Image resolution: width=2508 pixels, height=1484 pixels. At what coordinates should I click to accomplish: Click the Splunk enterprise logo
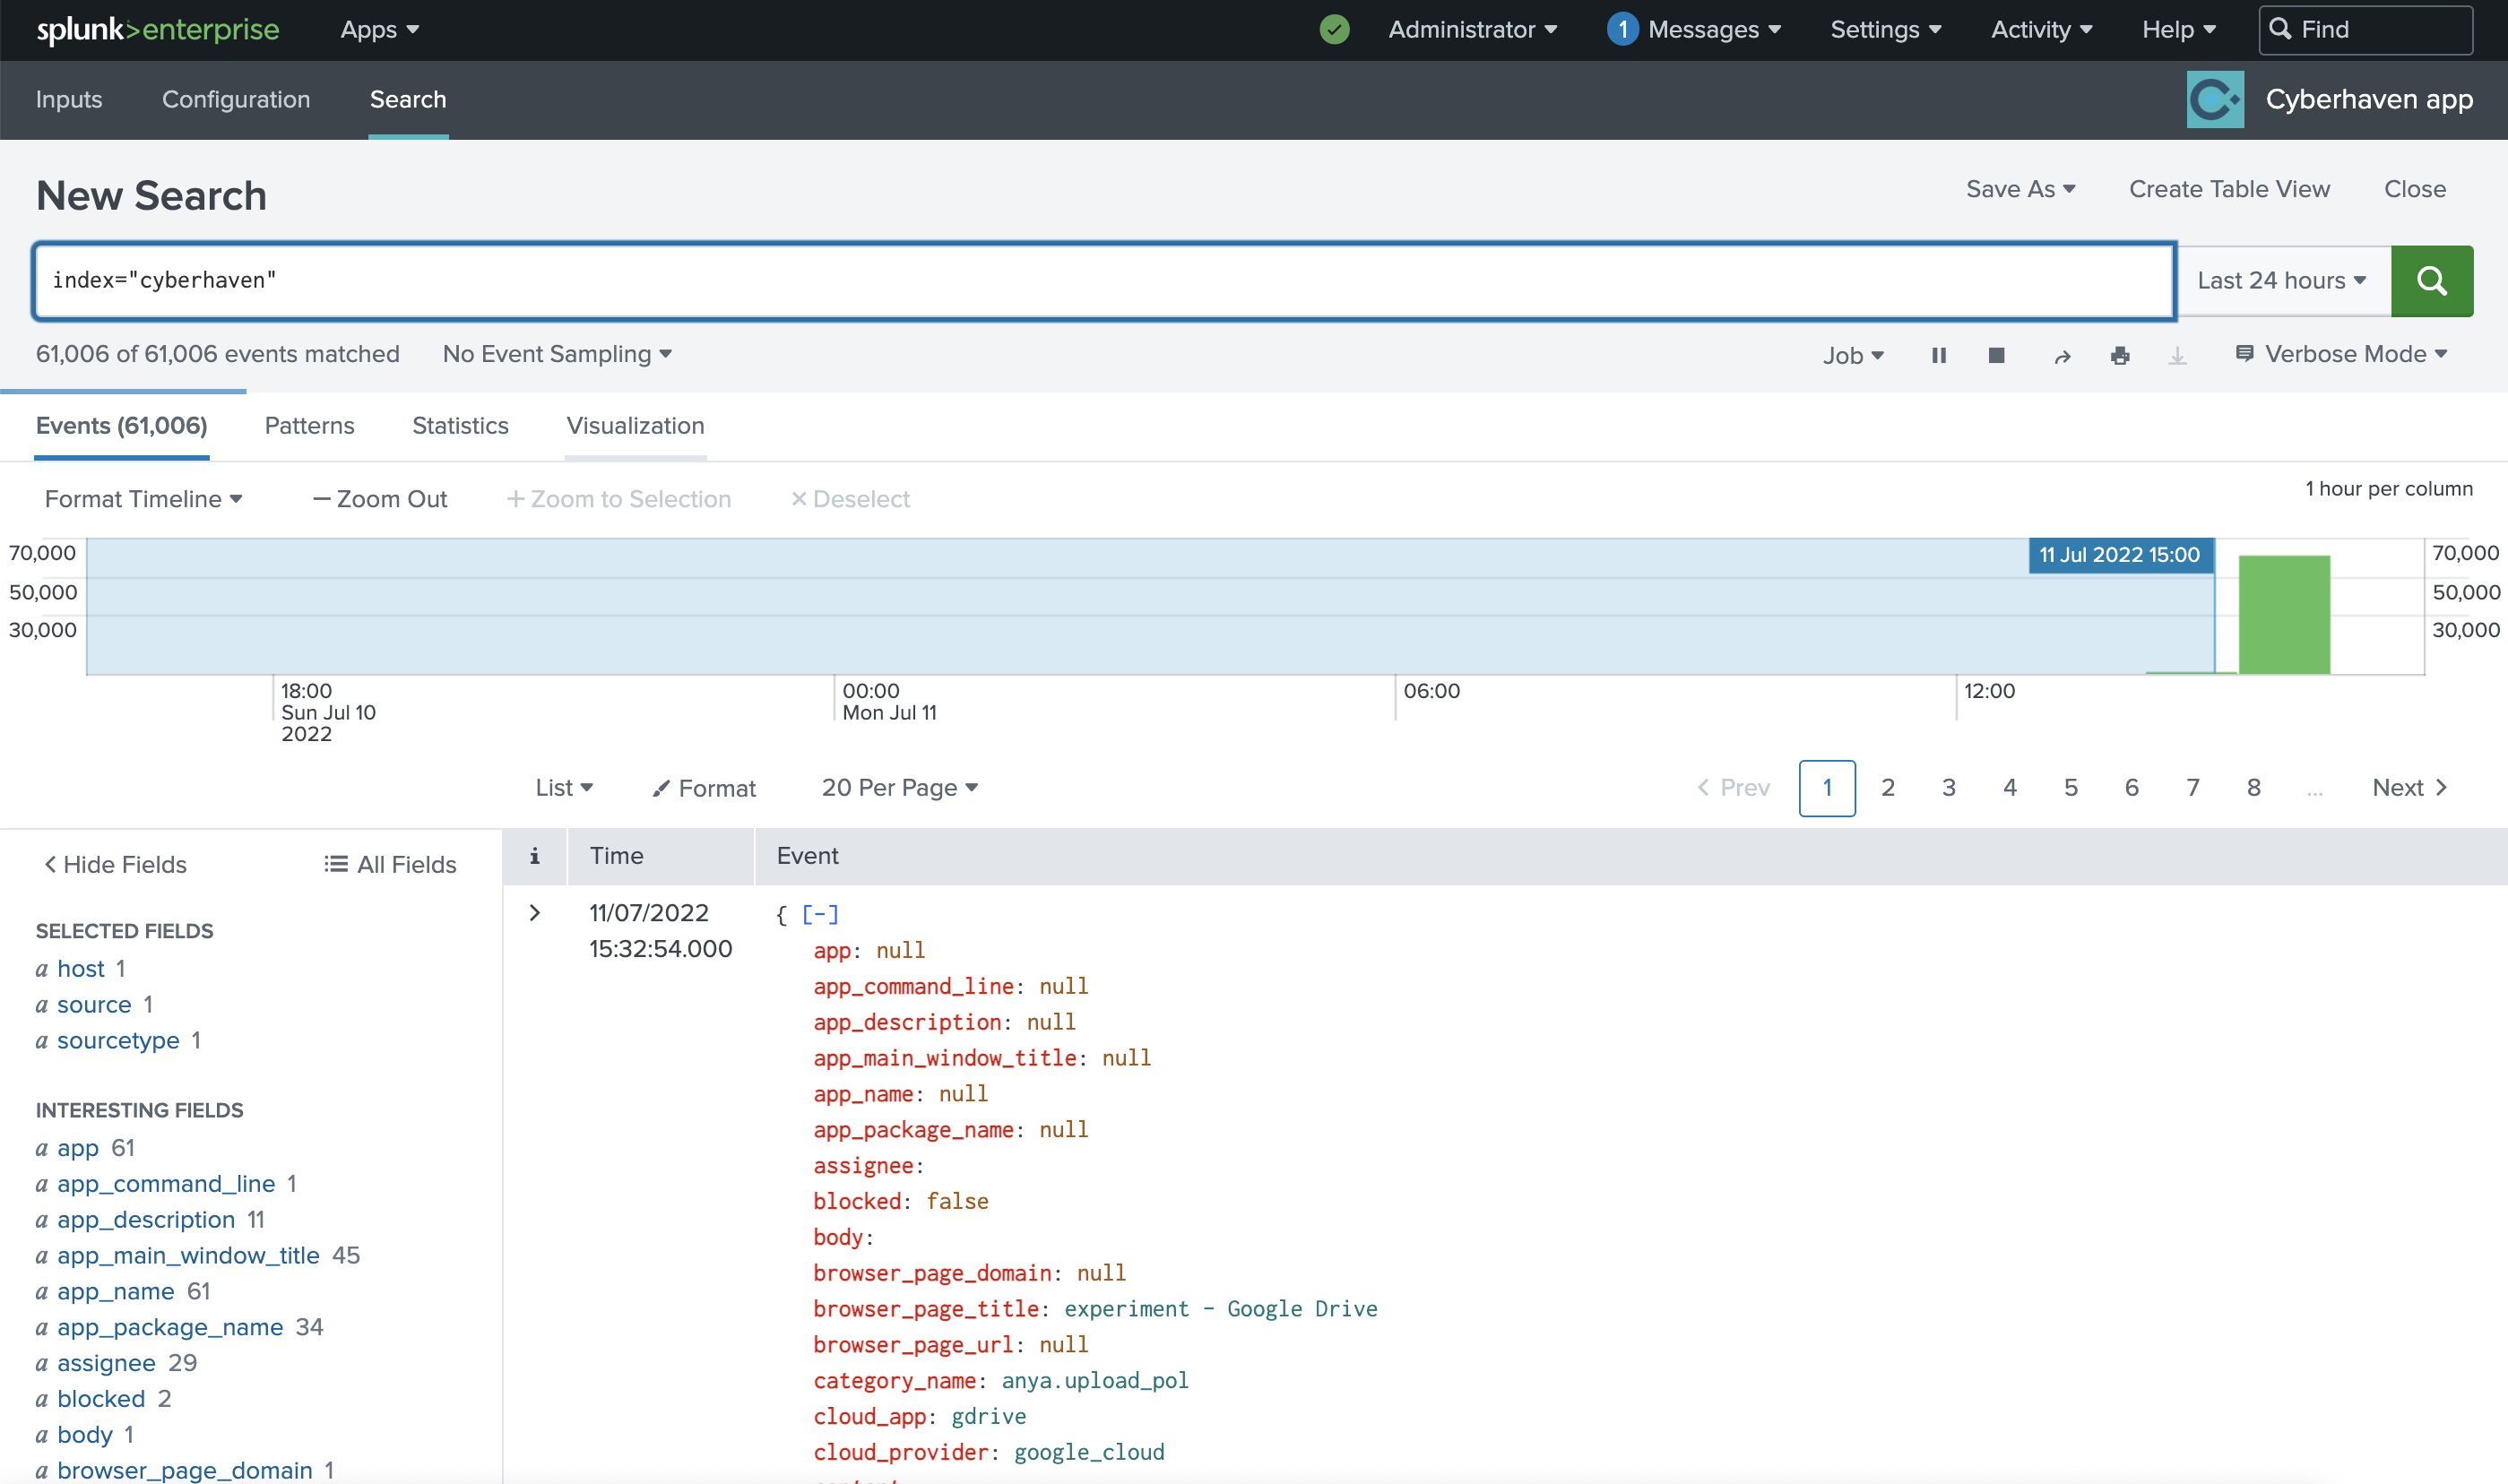[158, 30]
